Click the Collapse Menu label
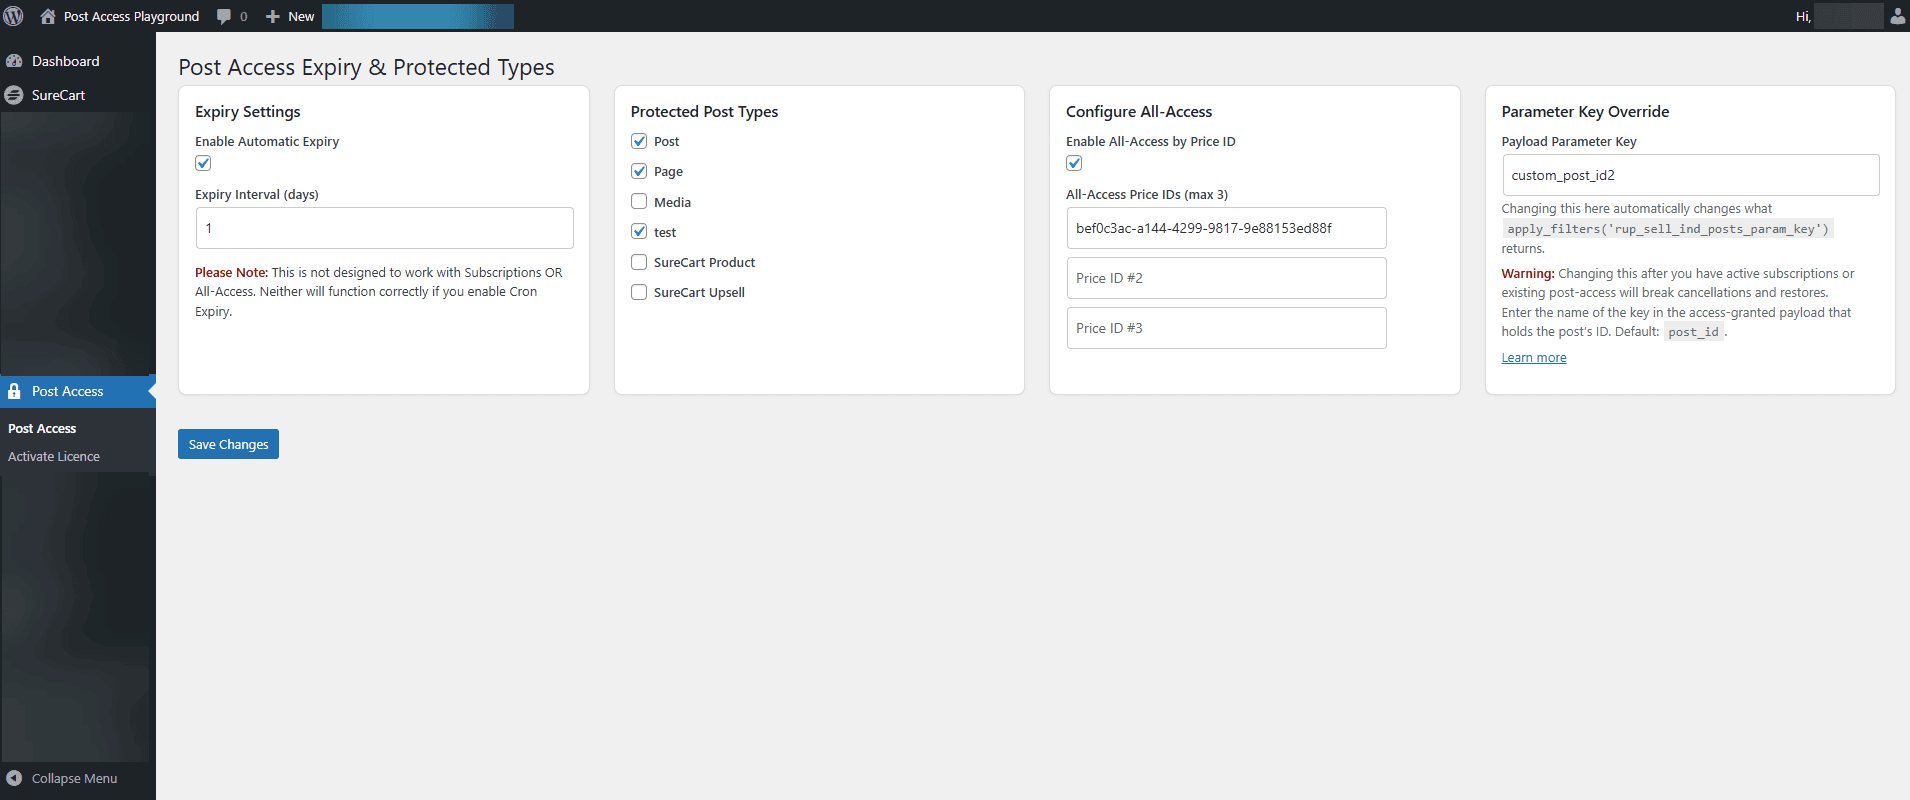 pos(74,778)
